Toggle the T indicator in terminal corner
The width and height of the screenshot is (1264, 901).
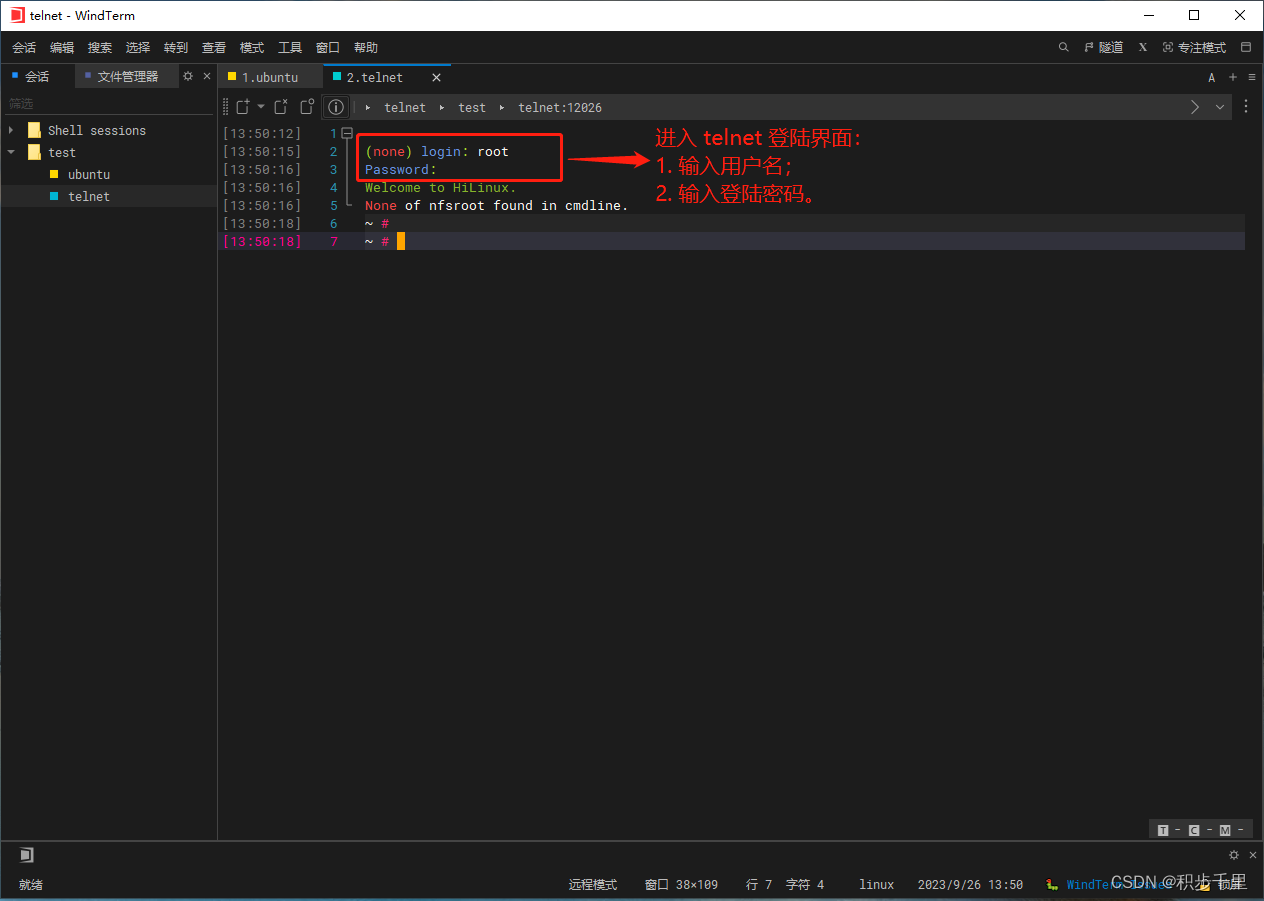tap(1163, 830)
